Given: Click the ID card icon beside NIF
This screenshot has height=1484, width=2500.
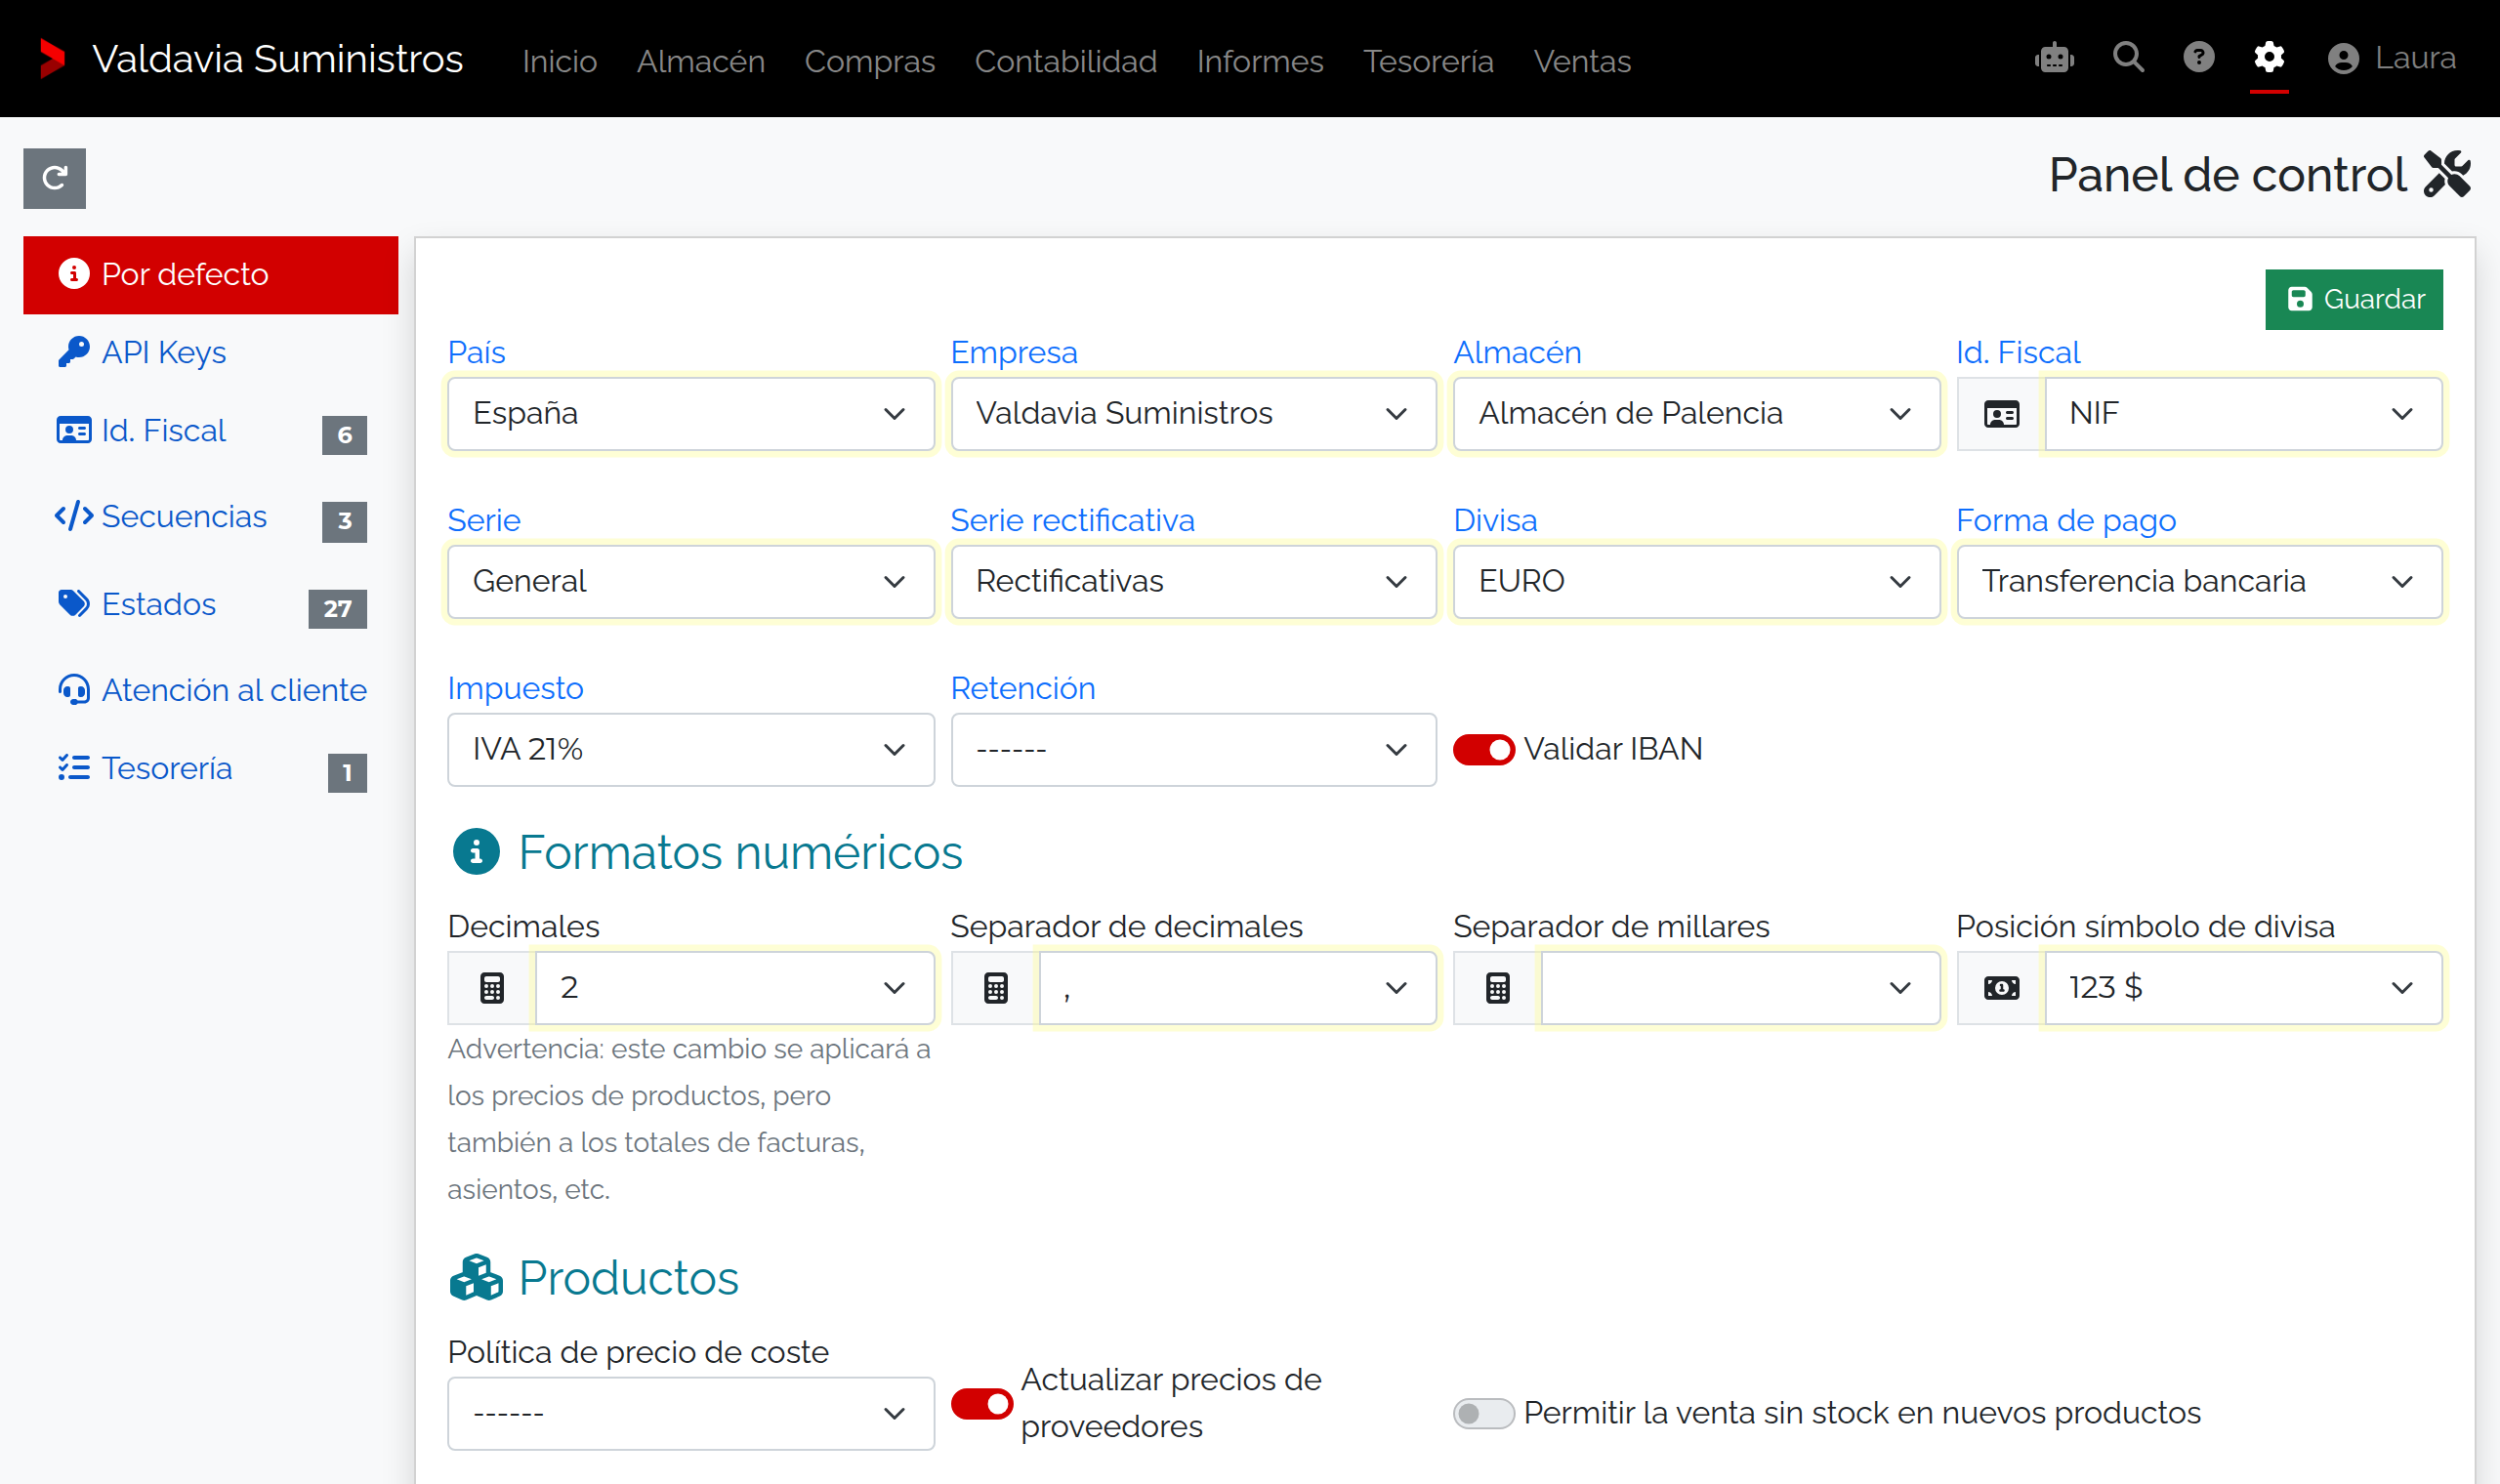Looking at the screenshot, I should pos(2001,413).
